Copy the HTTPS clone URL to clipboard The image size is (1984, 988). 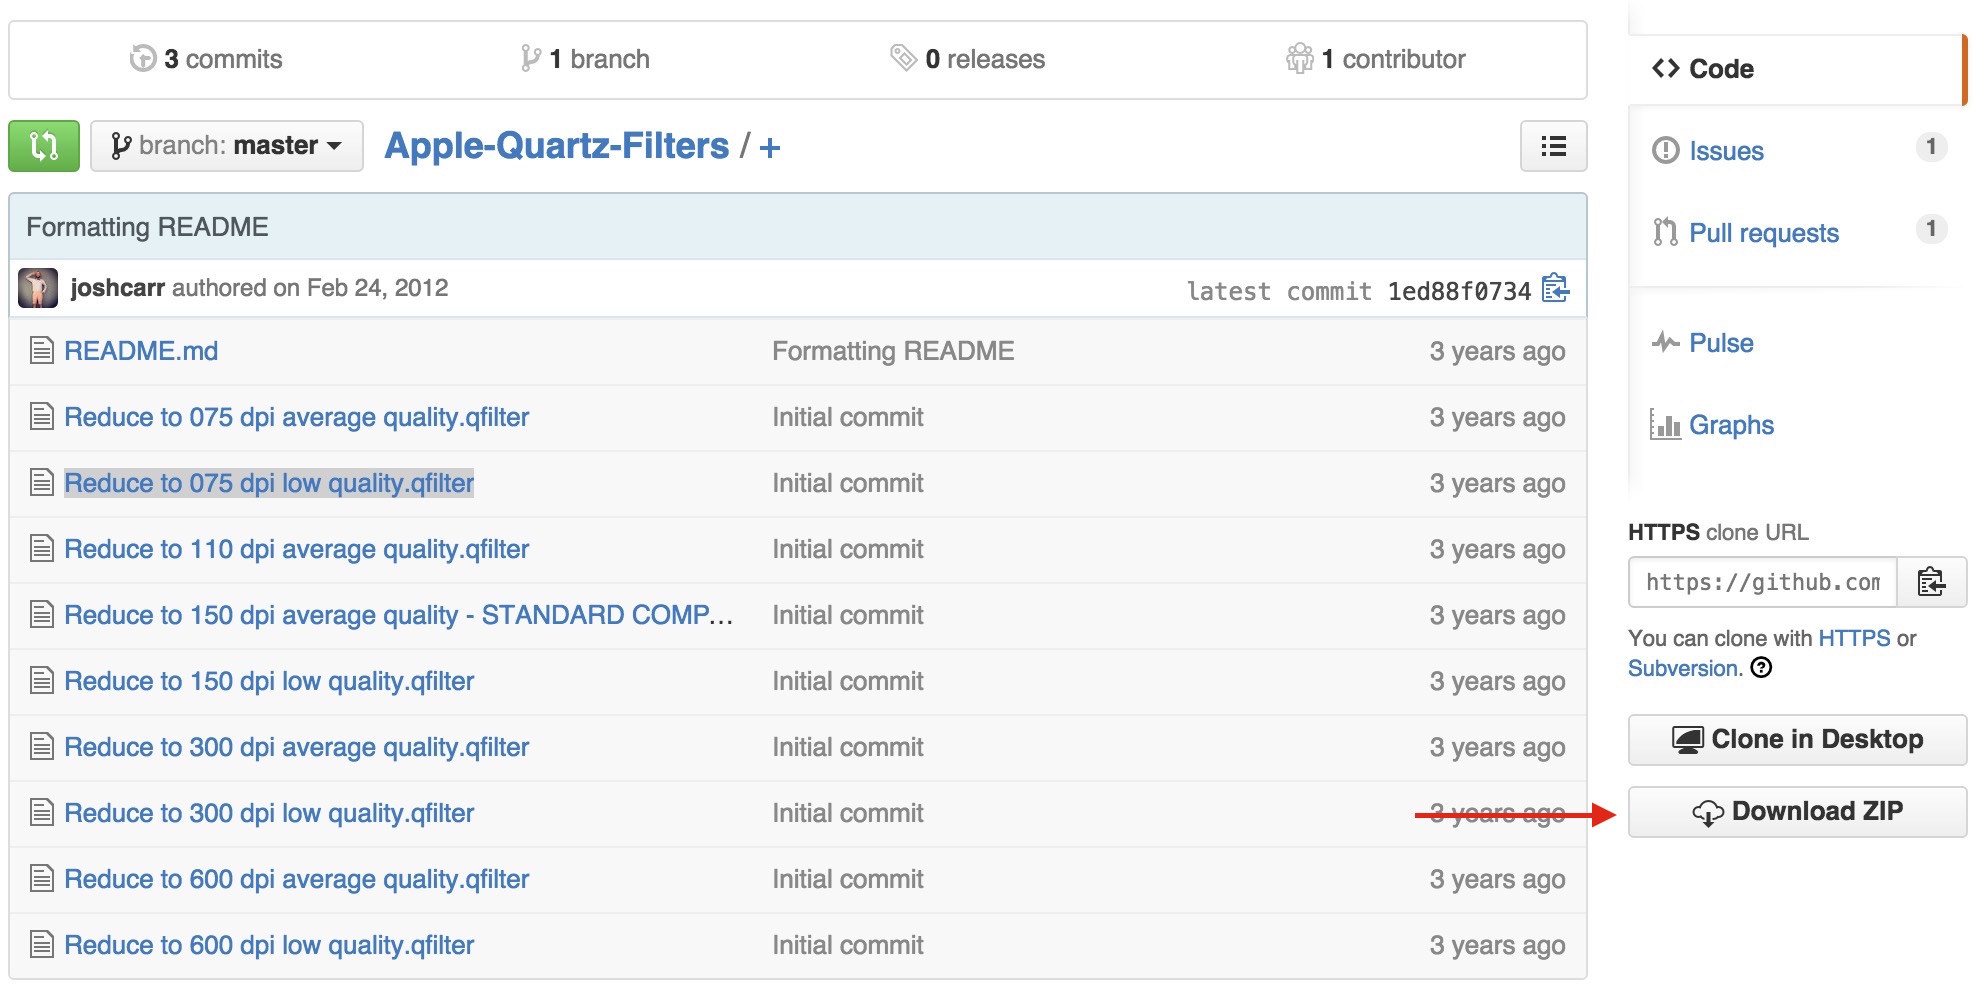tap(1931, 582)
